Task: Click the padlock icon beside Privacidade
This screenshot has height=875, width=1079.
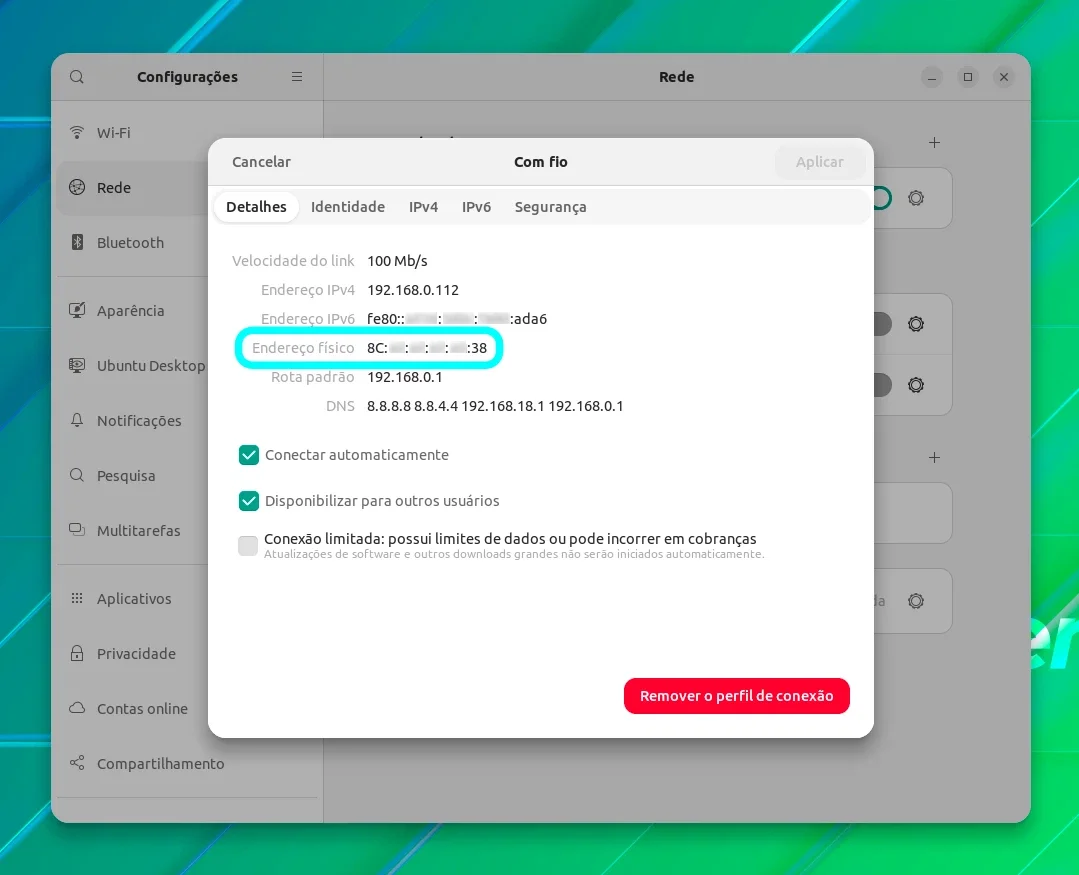Action: click(77, 653)
